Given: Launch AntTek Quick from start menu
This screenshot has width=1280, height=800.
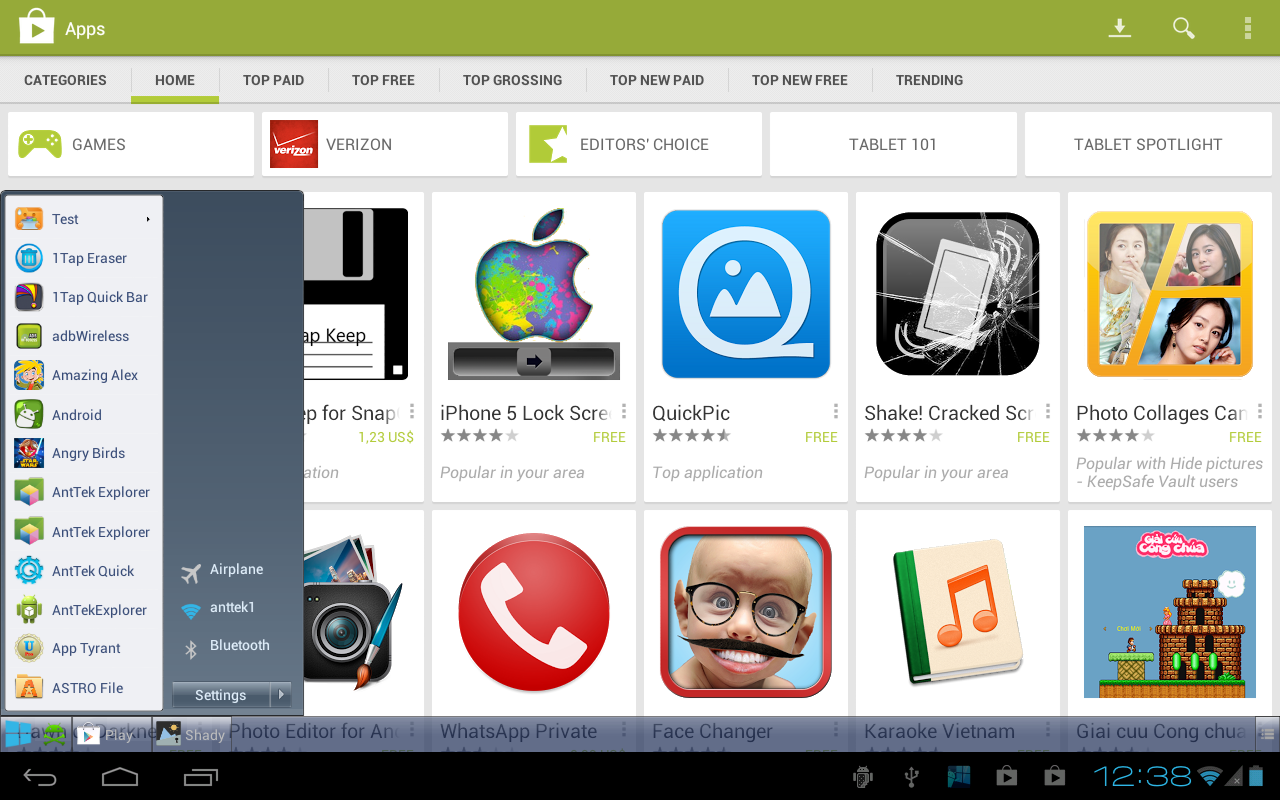Looking at the screenshot, I should (x=84, y=571).
